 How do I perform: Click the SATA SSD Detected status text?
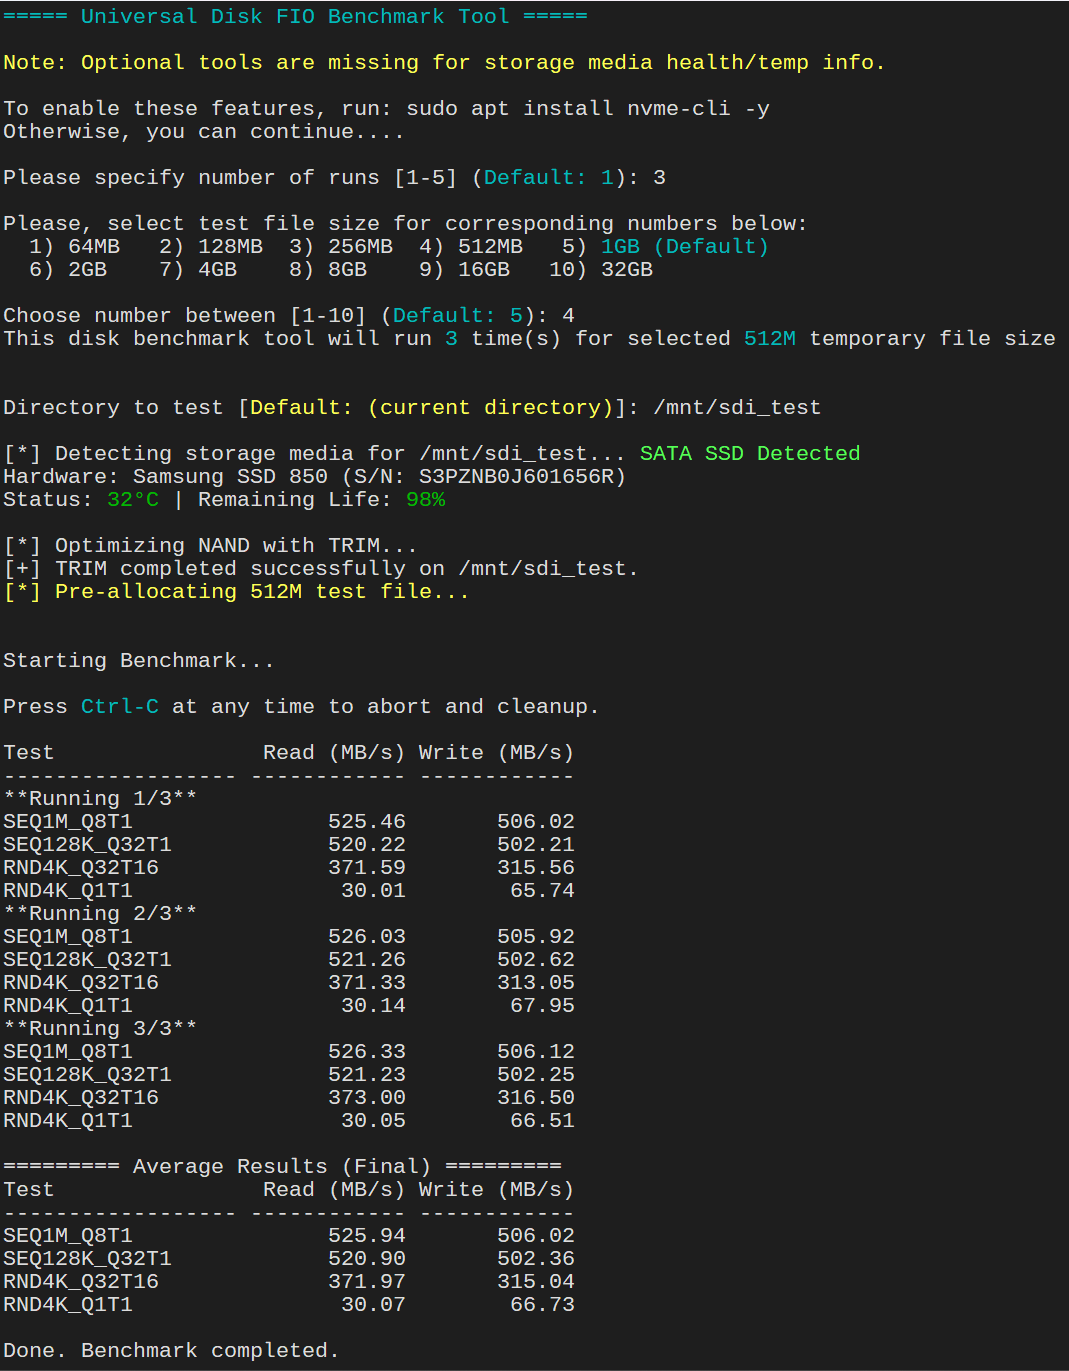pos(750,453)
